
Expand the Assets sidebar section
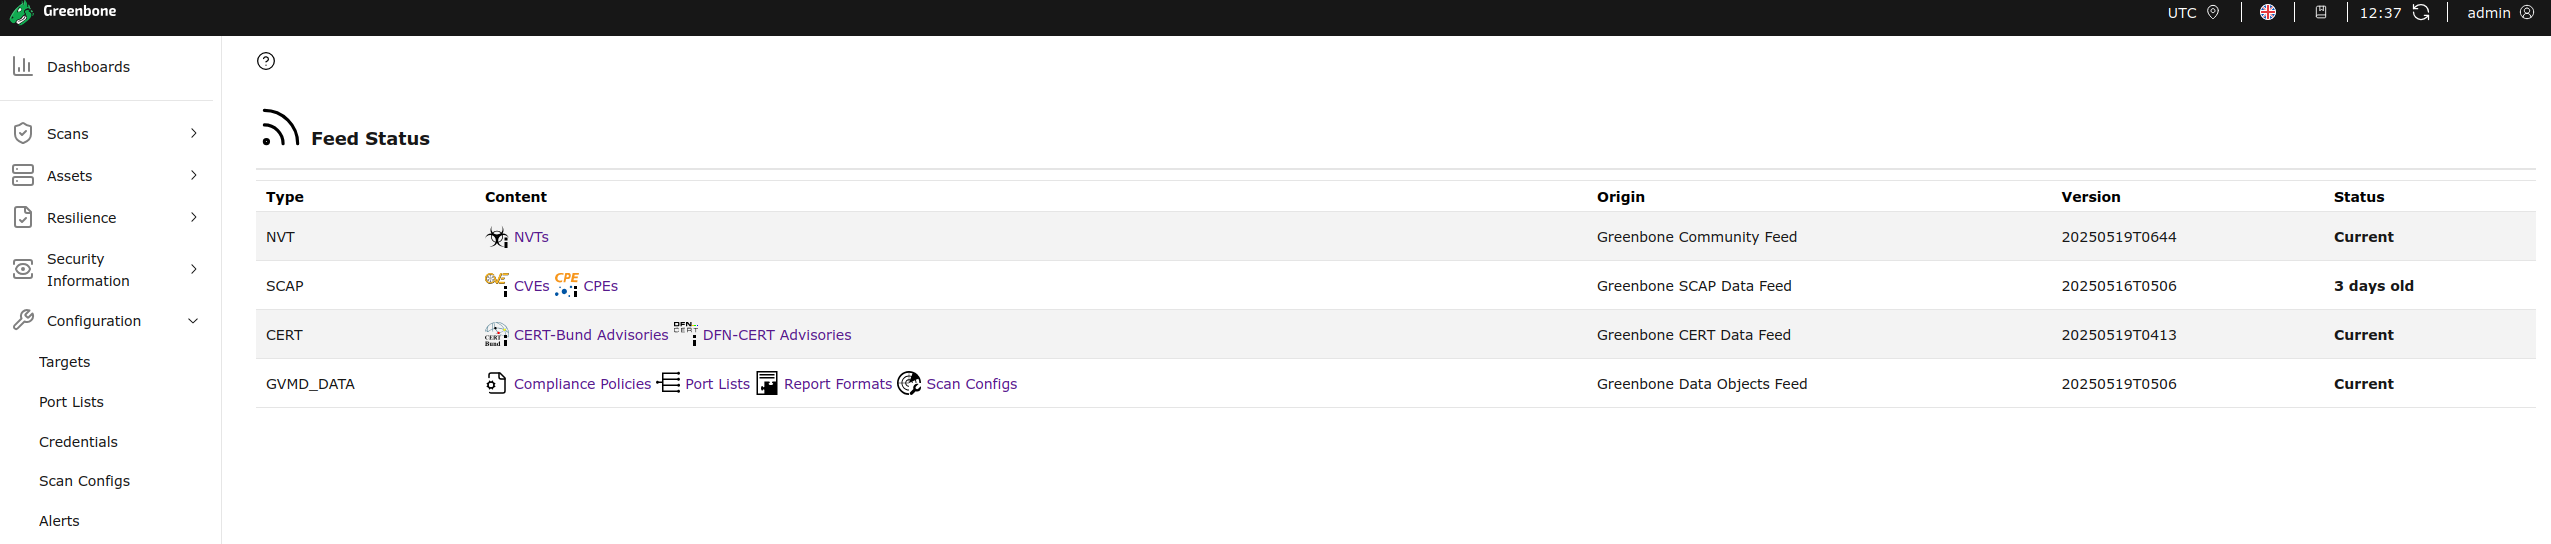click(106, 175)
